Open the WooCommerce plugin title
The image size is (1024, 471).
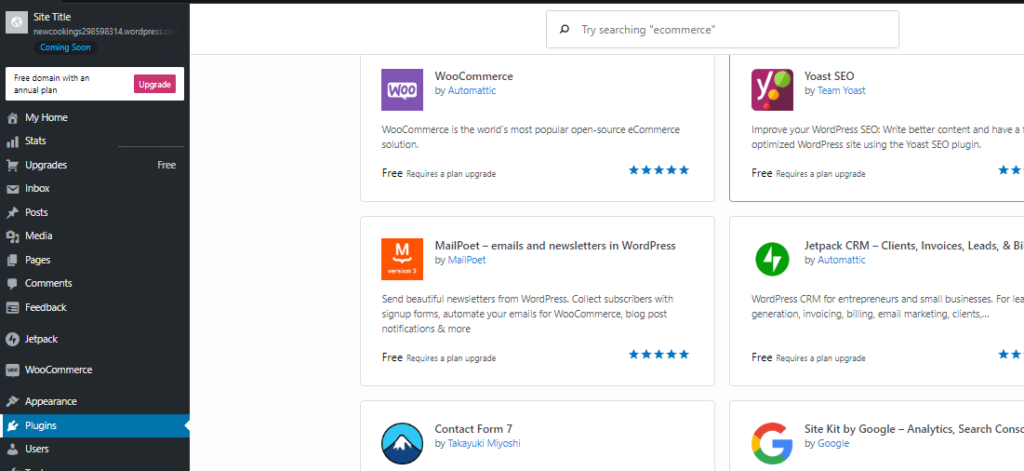tap(474, 76)
